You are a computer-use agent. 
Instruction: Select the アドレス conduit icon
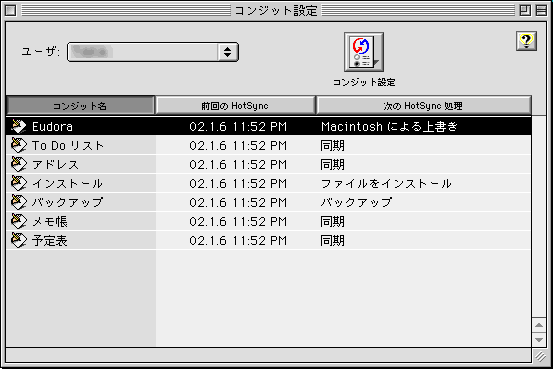pos(19,164)
